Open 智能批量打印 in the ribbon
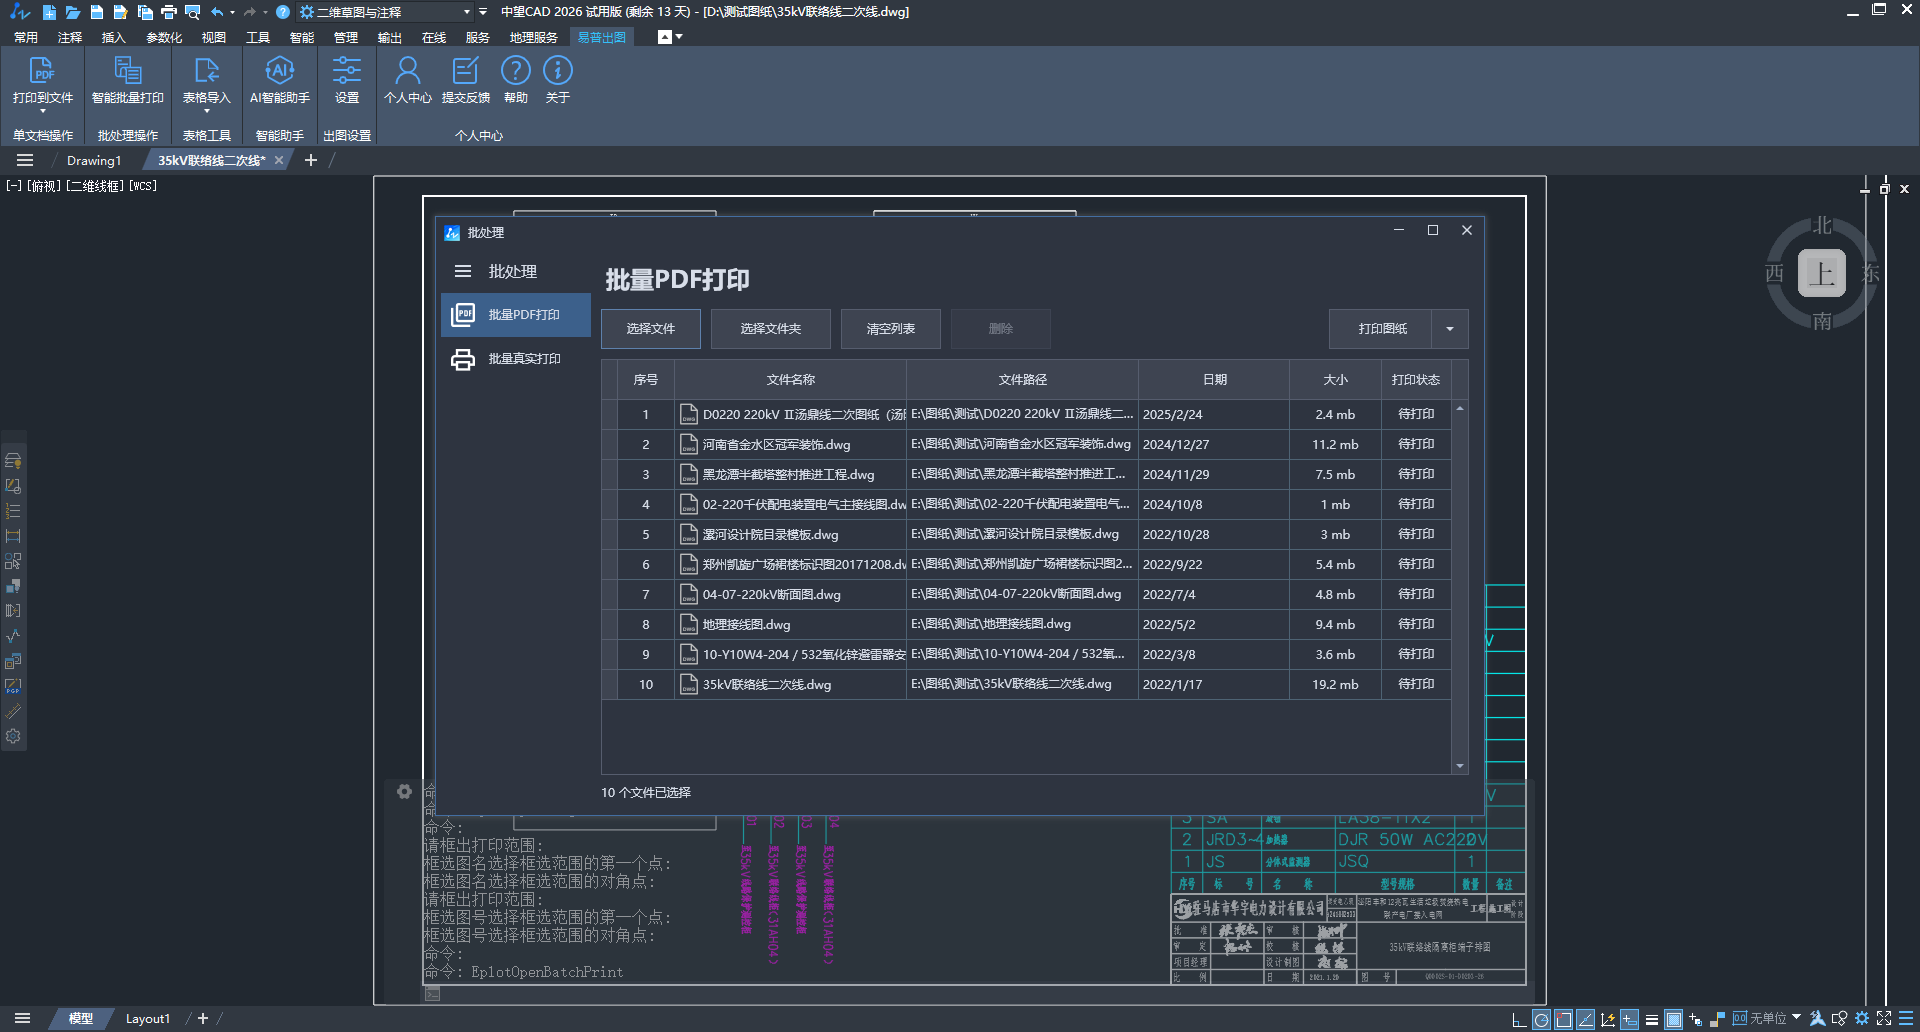 (x=127, y=72)
